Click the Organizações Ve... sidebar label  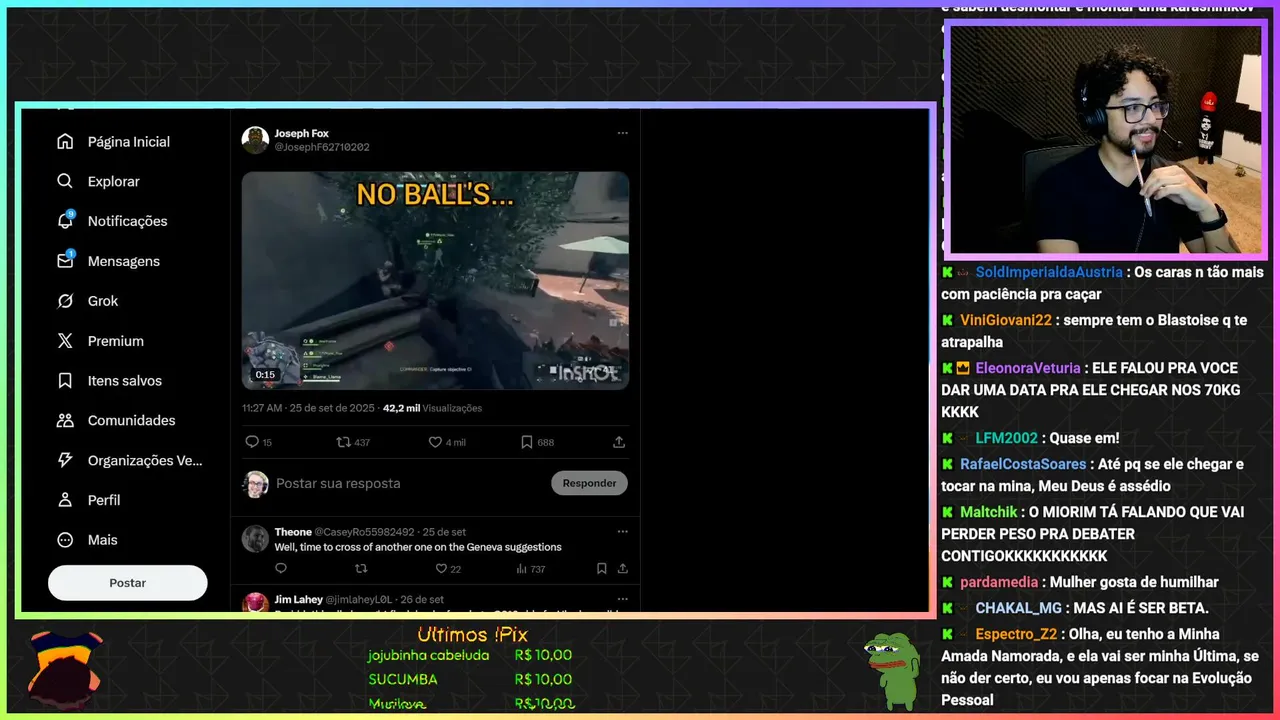(x=145, y=460)
